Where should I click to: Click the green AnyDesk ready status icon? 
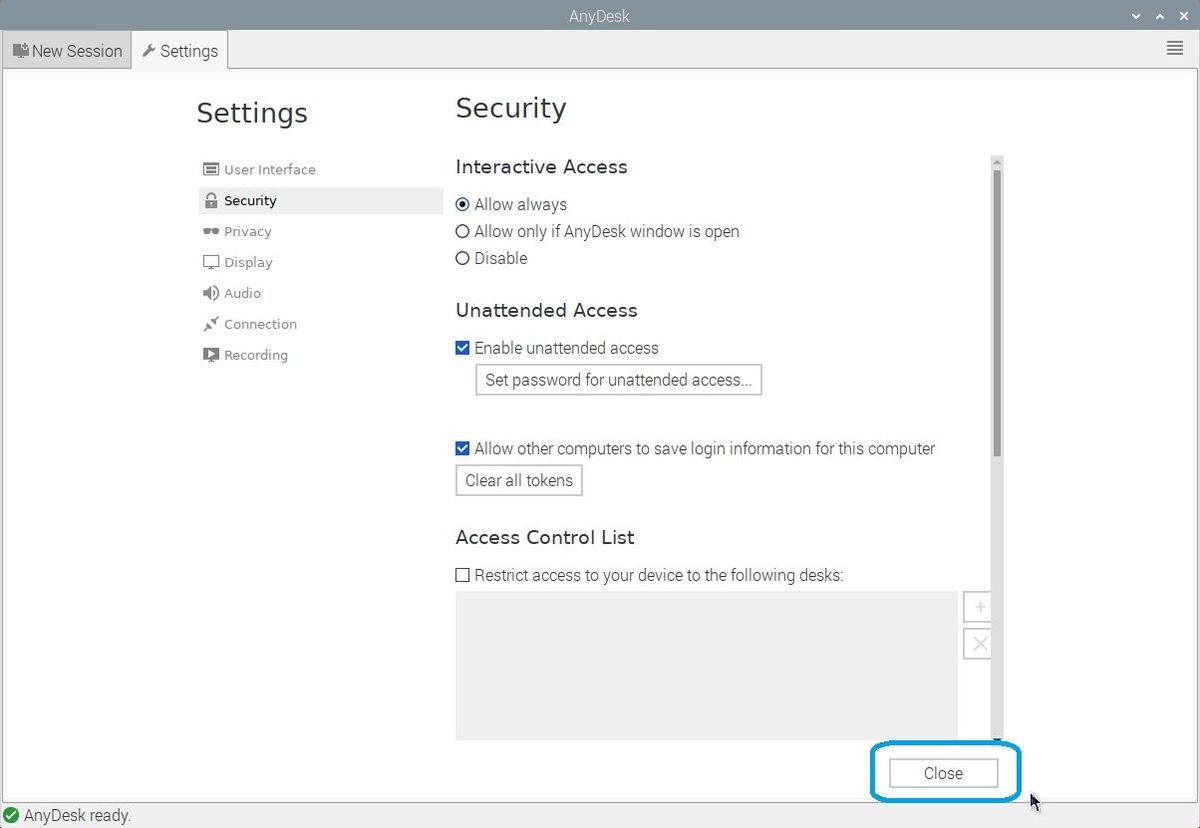11,815
